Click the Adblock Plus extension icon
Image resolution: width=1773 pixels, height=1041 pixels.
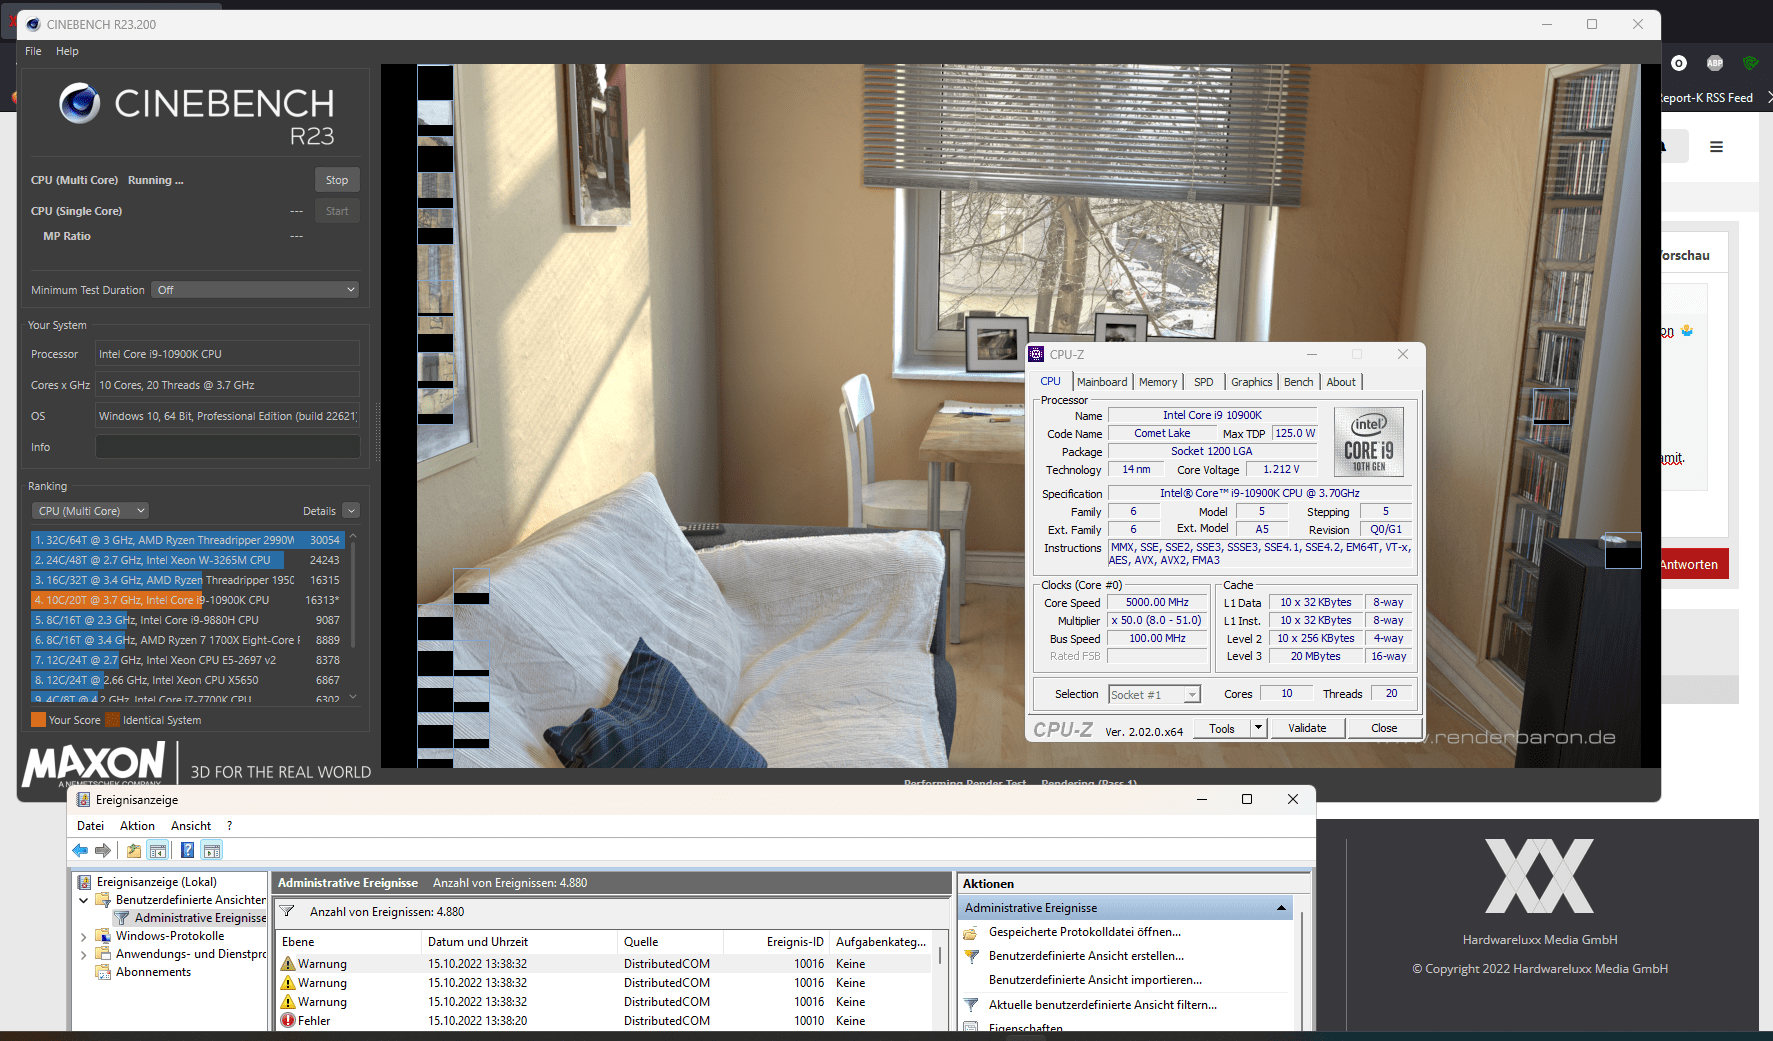(1715, 63)
